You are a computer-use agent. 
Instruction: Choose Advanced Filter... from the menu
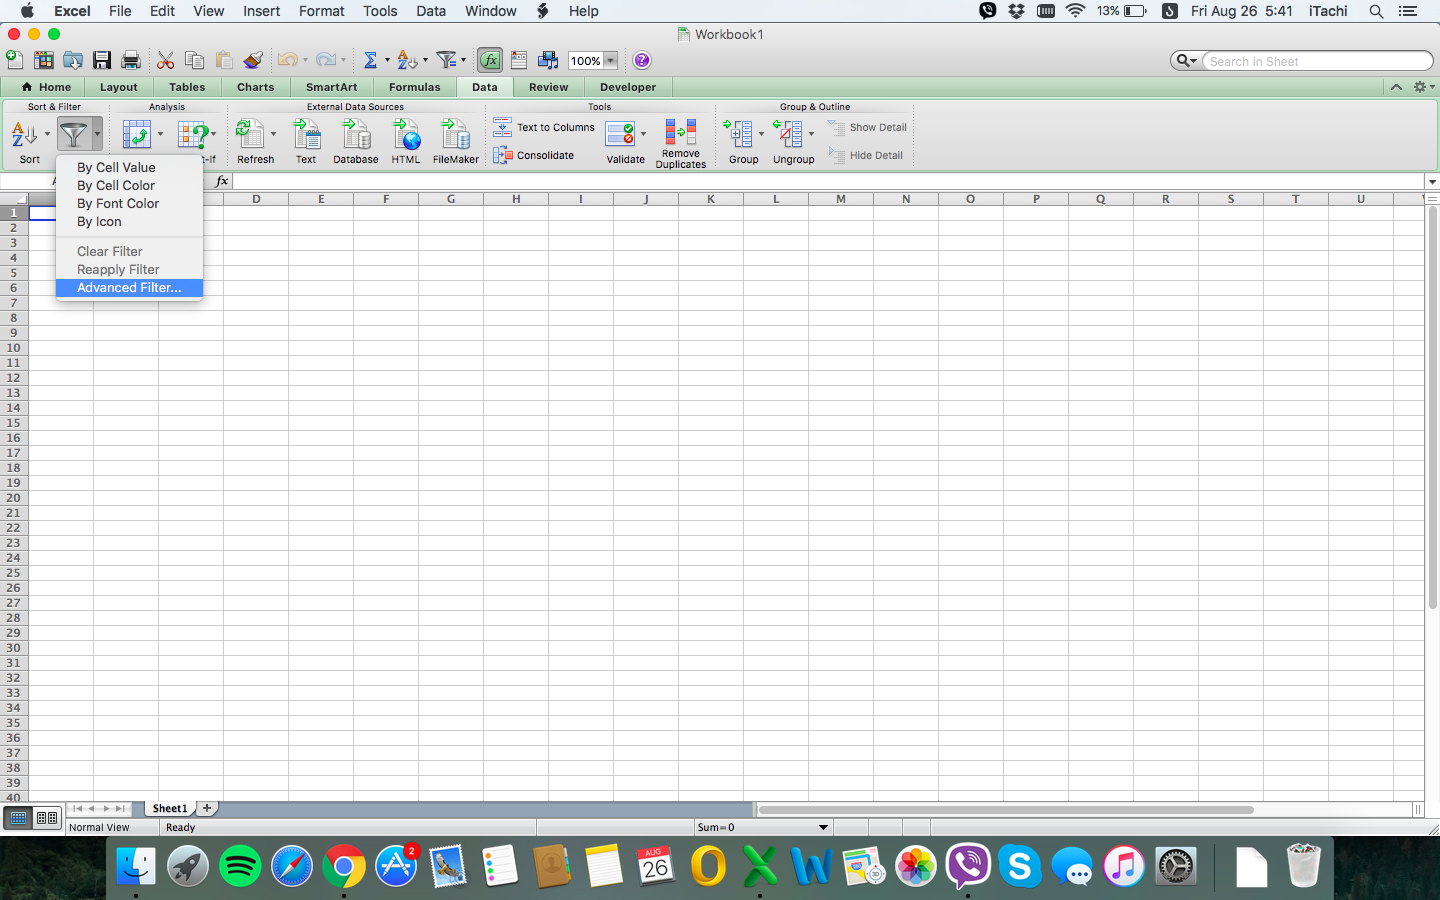point(129,288)
